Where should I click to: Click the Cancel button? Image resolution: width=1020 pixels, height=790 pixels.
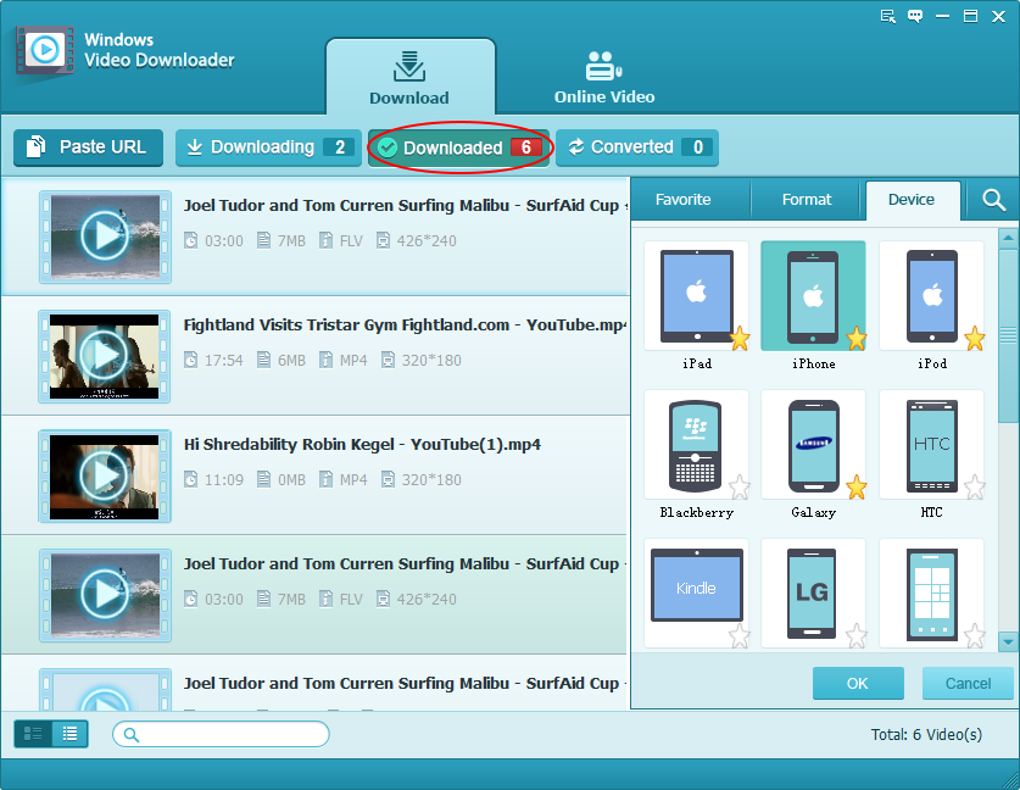[x=968, y=683]
